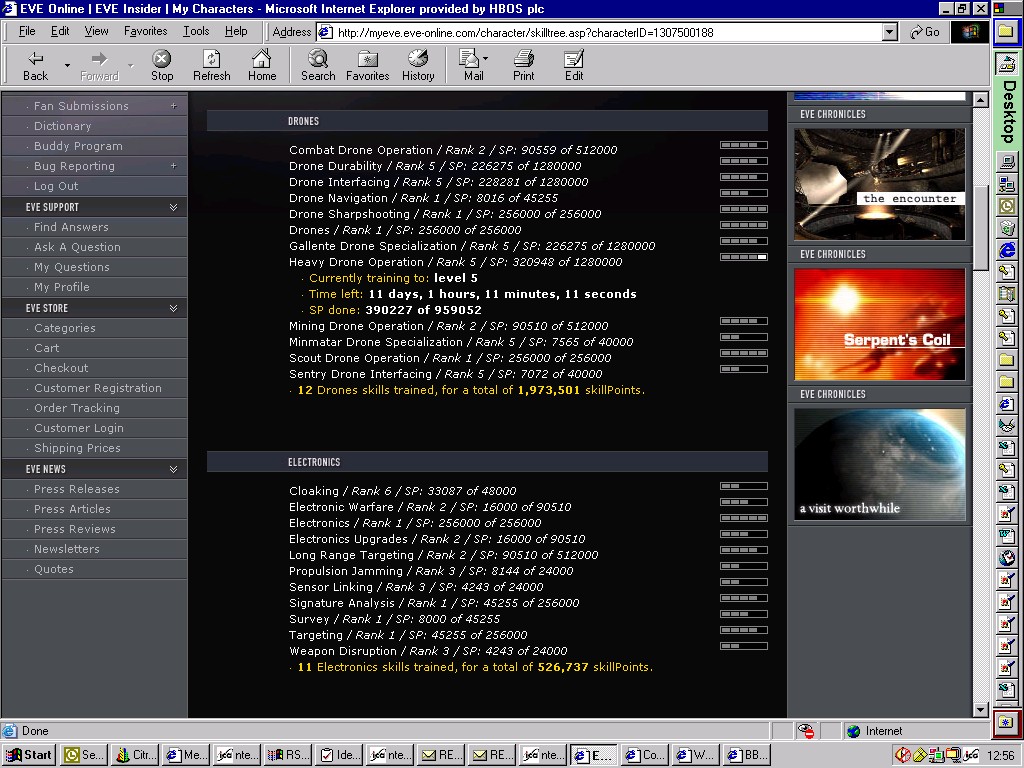Expand the Fan Submissions plus sign
The width and height of the screenshot is (1024, 768).
(173, 106)
